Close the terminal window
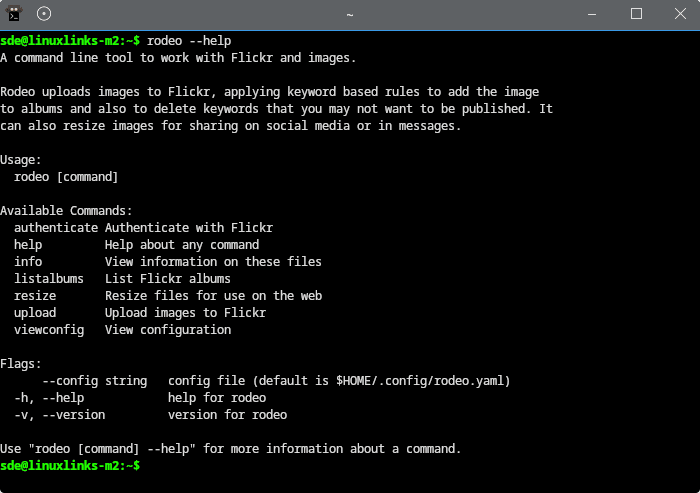 (x=680, y=14)
